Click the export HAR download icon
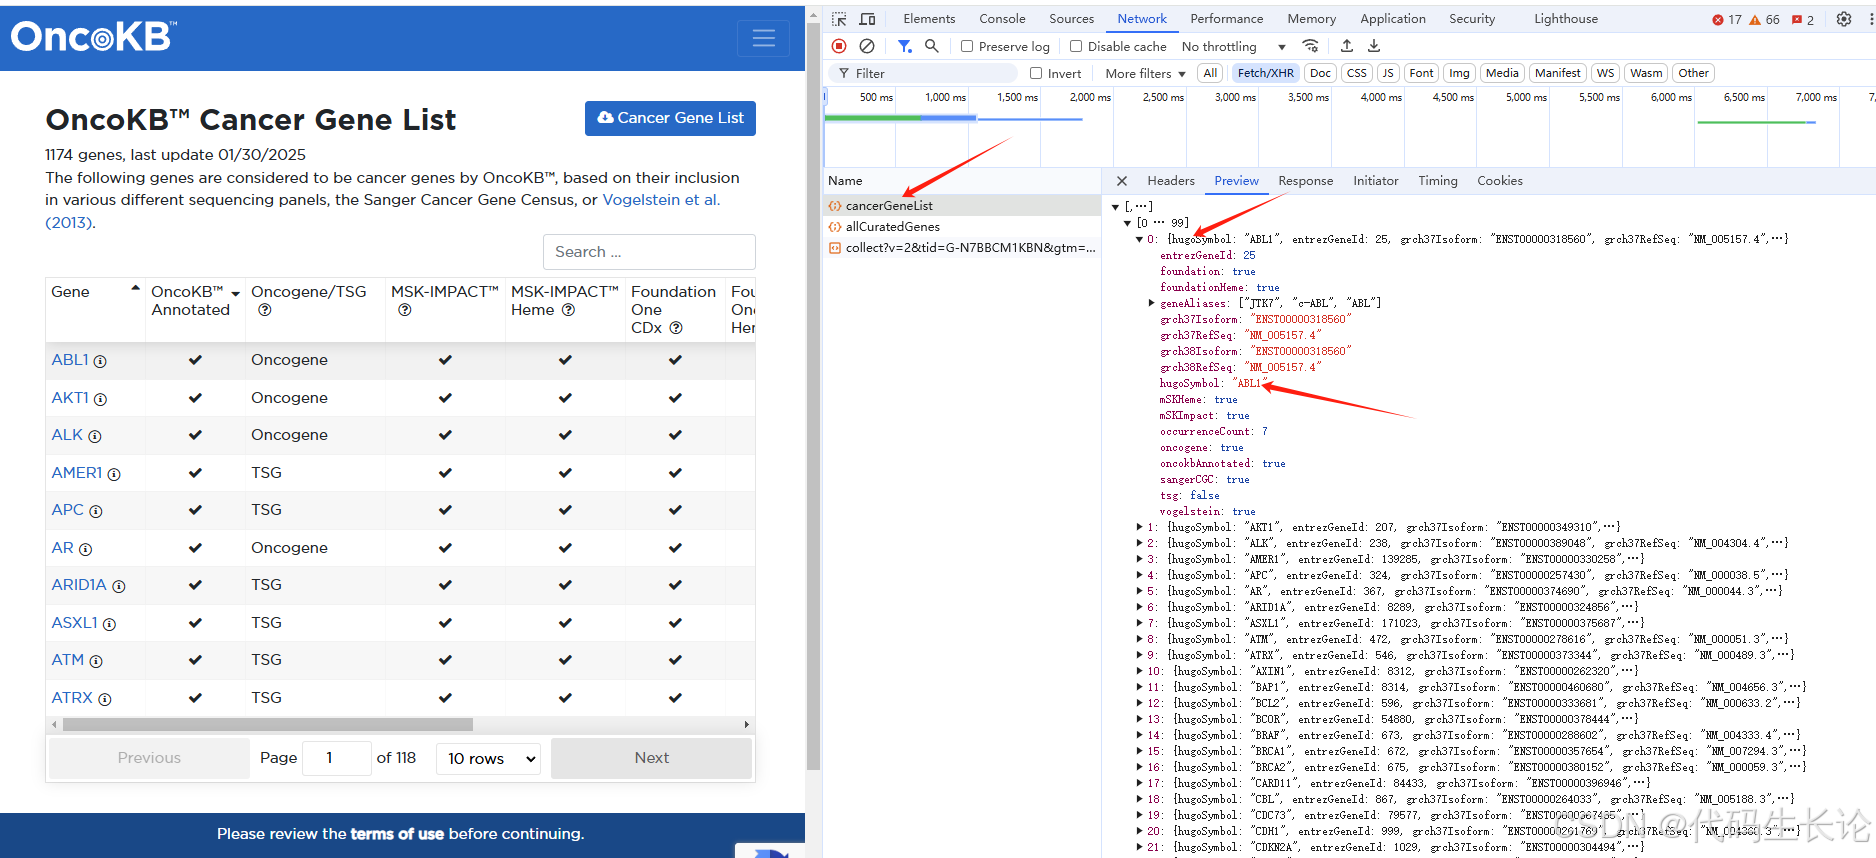1876x858 pixels. point(1374,46)
